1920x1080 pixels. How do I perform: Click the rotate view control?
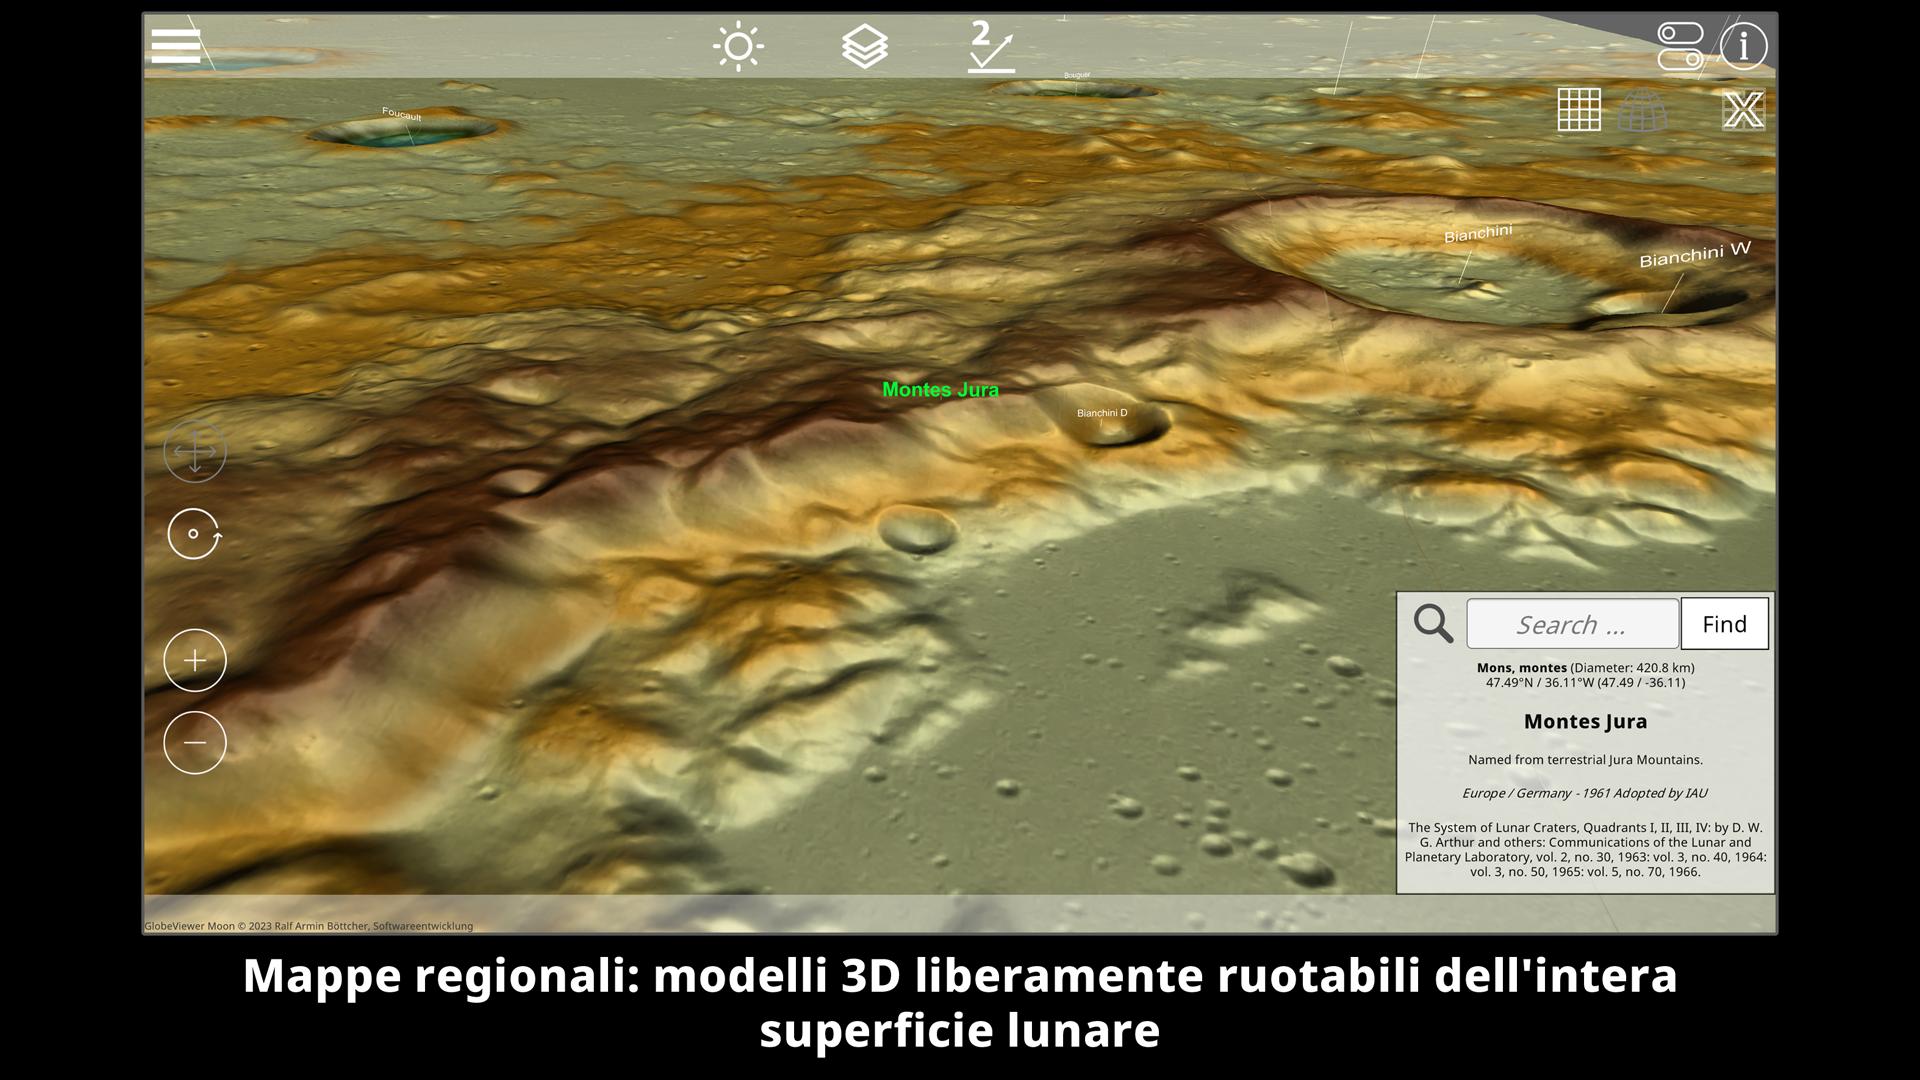coord(194,534)
